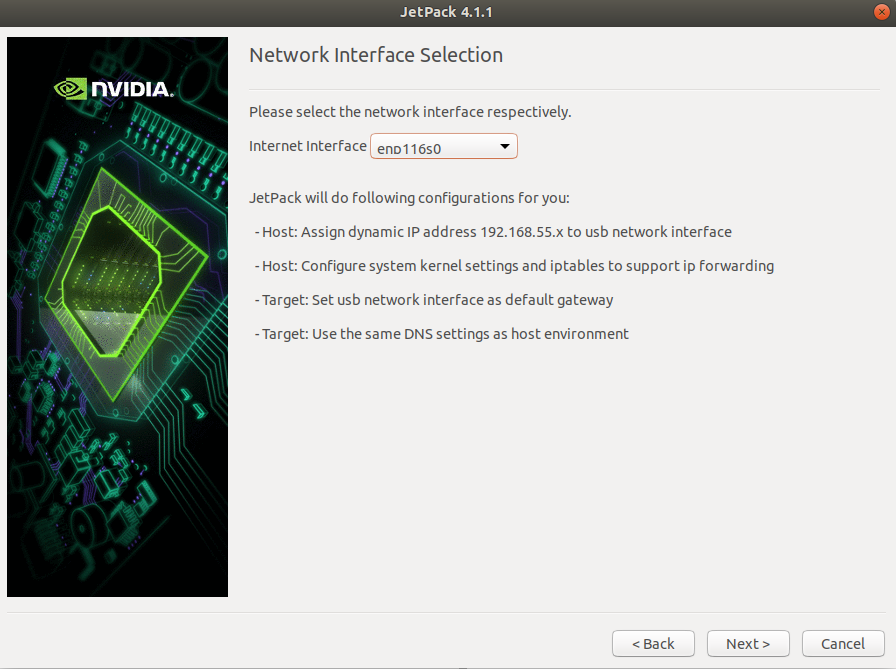This screenshot has height=669, width=896.
Task: Click the 'Network Interface Selection' heading
Action: point(376,55)
